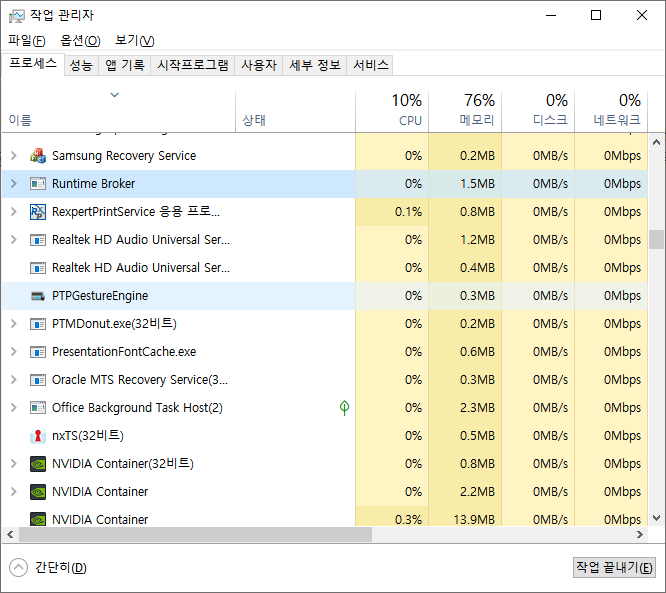
Task: Expand the RexpertPrintService row
Action: [14, 212]
